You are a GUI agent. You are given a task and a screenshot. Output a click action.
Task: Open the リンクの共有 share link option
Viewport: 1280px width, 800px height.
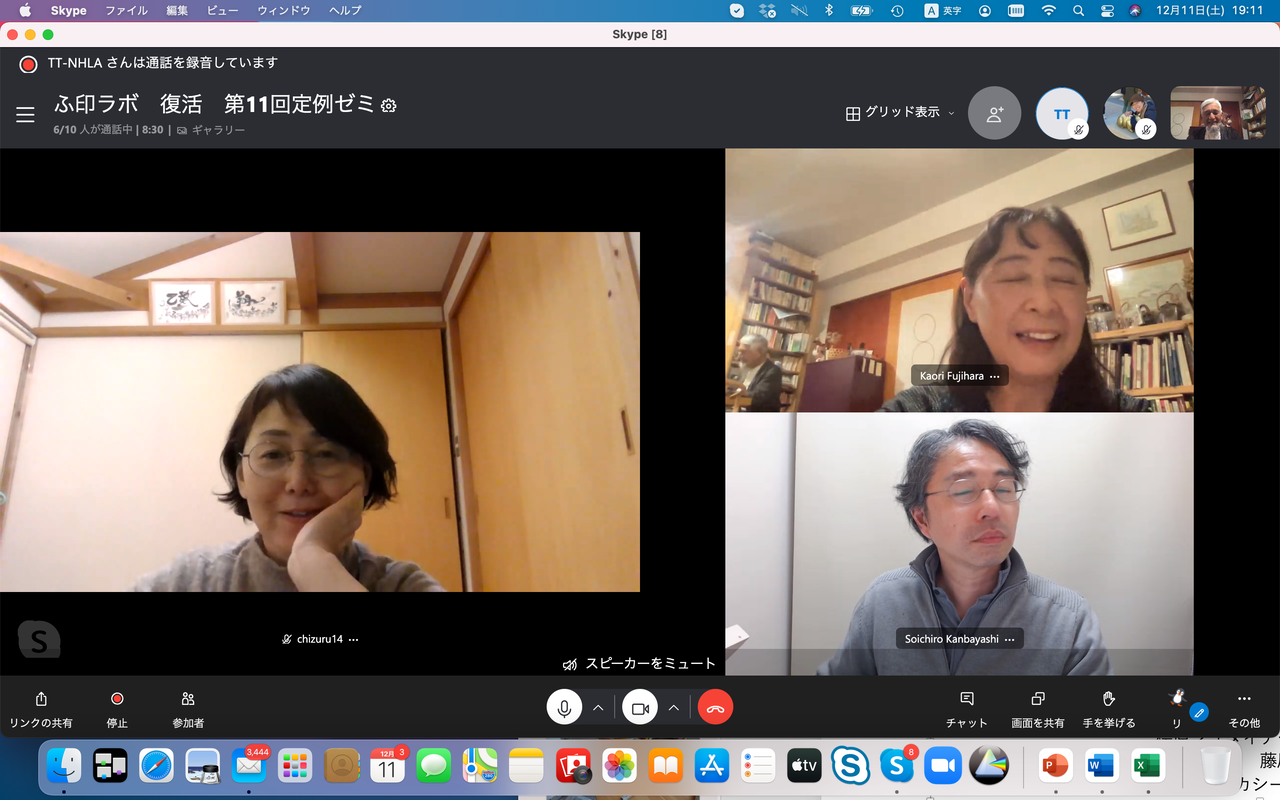[41, 708]
